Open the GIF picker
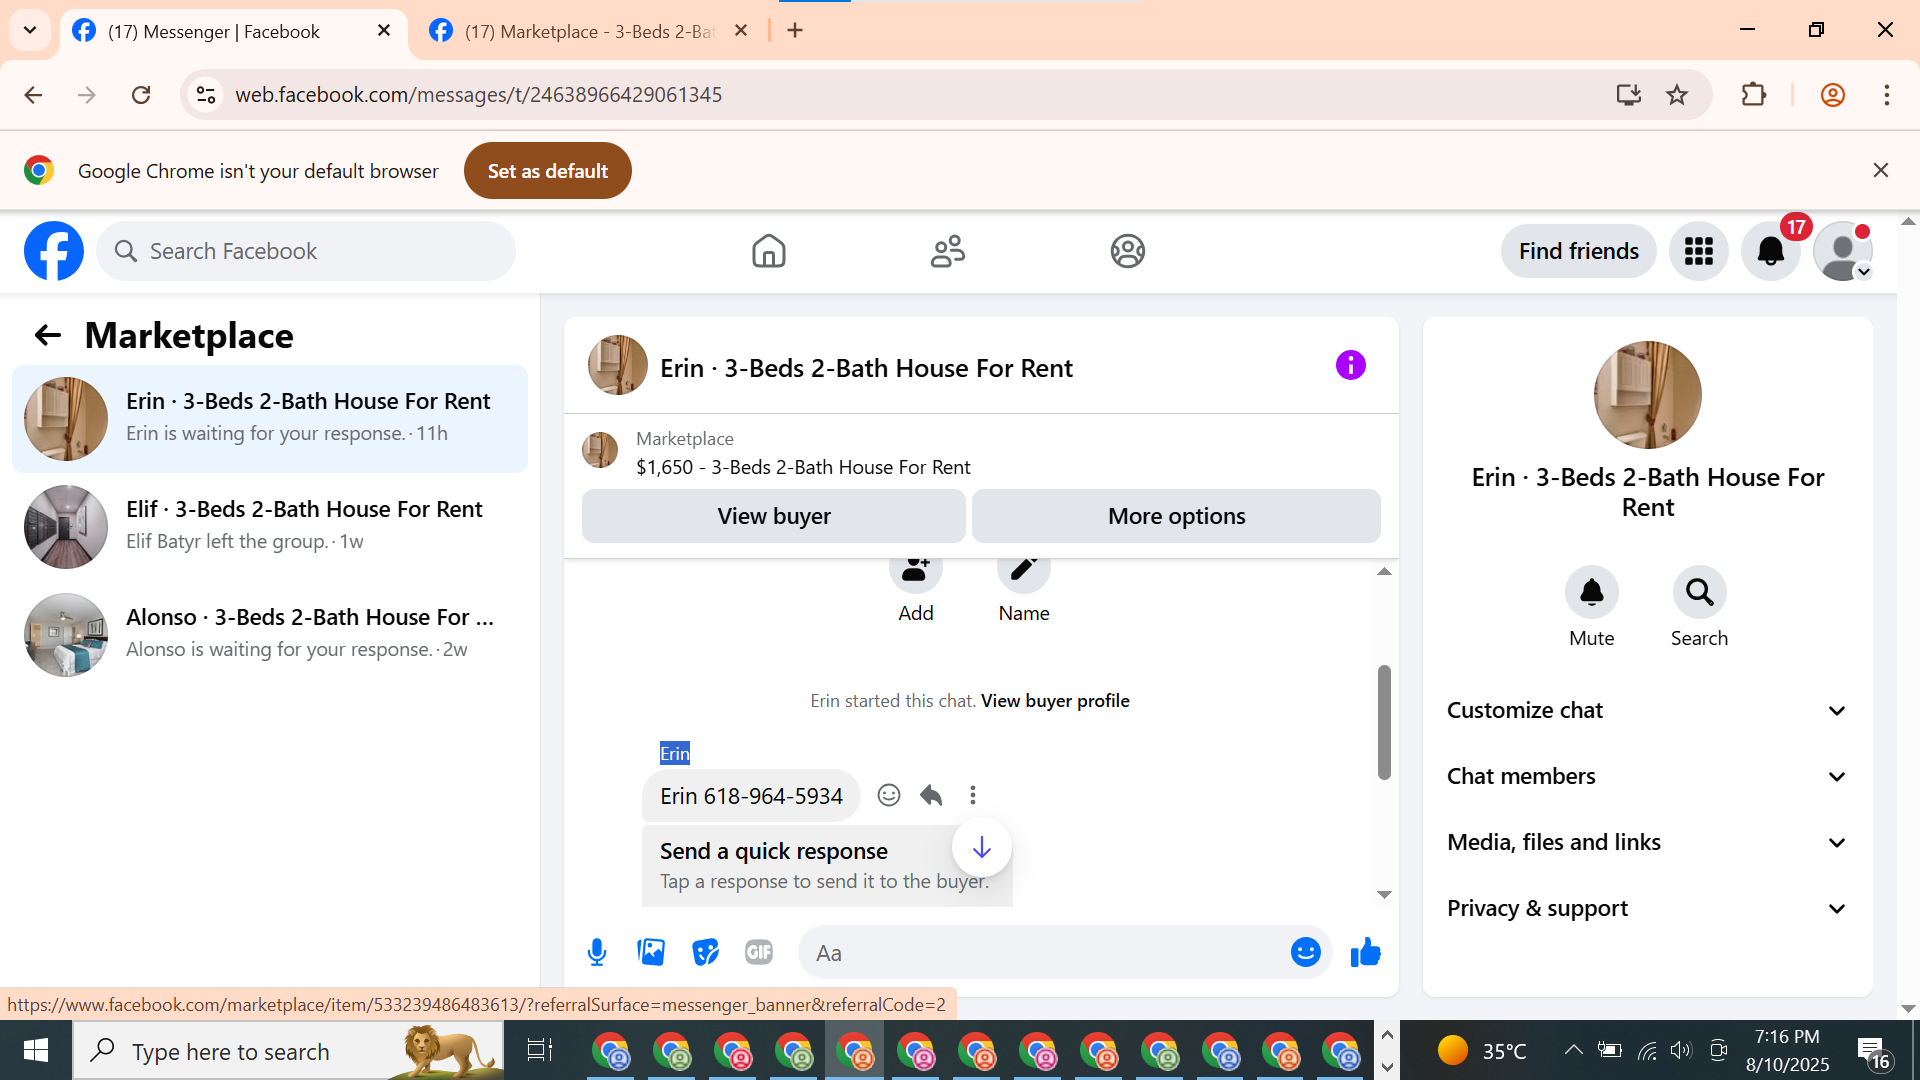The width and height of the screenshot is (1920, 1080). 759,952
